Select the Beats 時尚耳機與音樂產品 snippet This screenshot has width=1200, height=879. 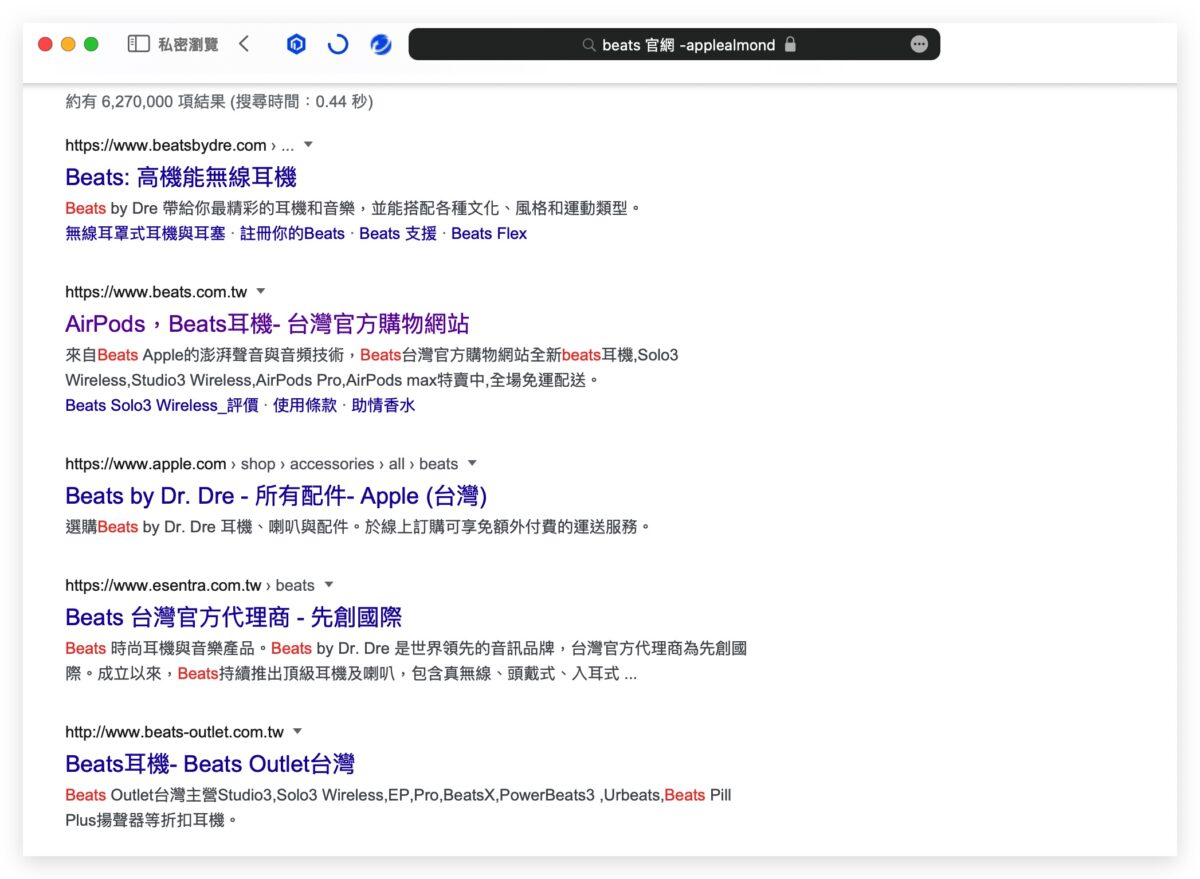[406, 660]
